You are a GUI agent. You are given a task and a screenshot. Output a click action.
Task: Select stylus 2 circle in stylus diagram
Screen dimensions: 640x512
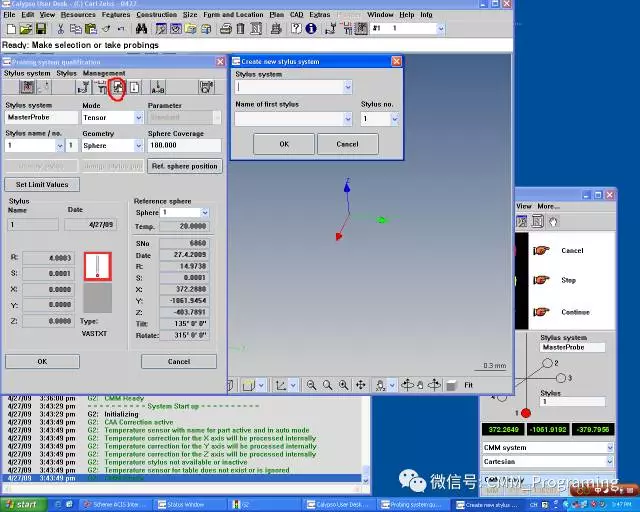click(x=547, y=363)
